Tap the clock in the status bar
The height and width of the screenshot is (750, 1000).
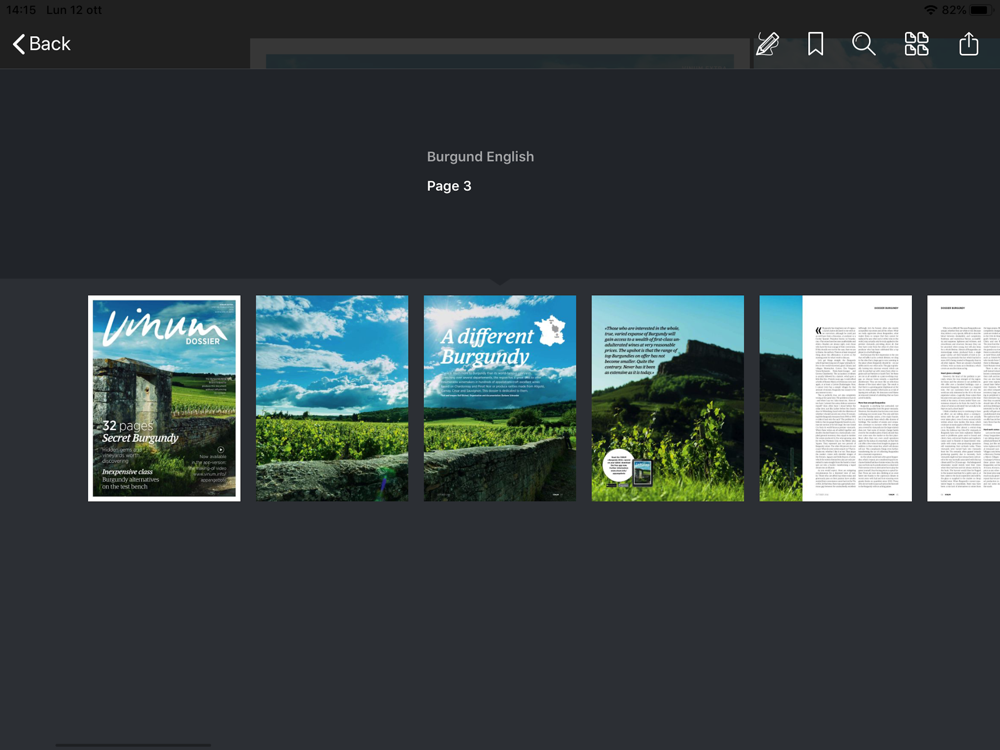21,10
